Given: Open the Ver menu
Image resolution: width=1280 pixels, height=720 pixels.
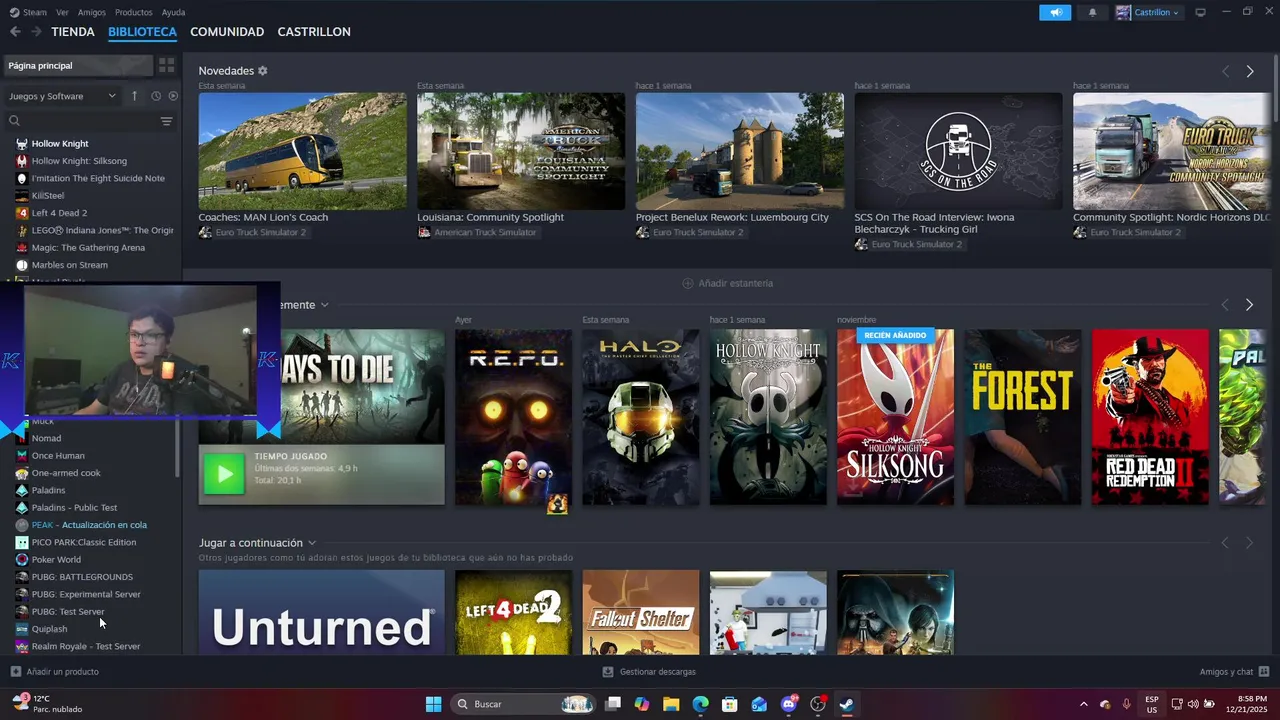Looking at the screenshot, I should [63, 12].
